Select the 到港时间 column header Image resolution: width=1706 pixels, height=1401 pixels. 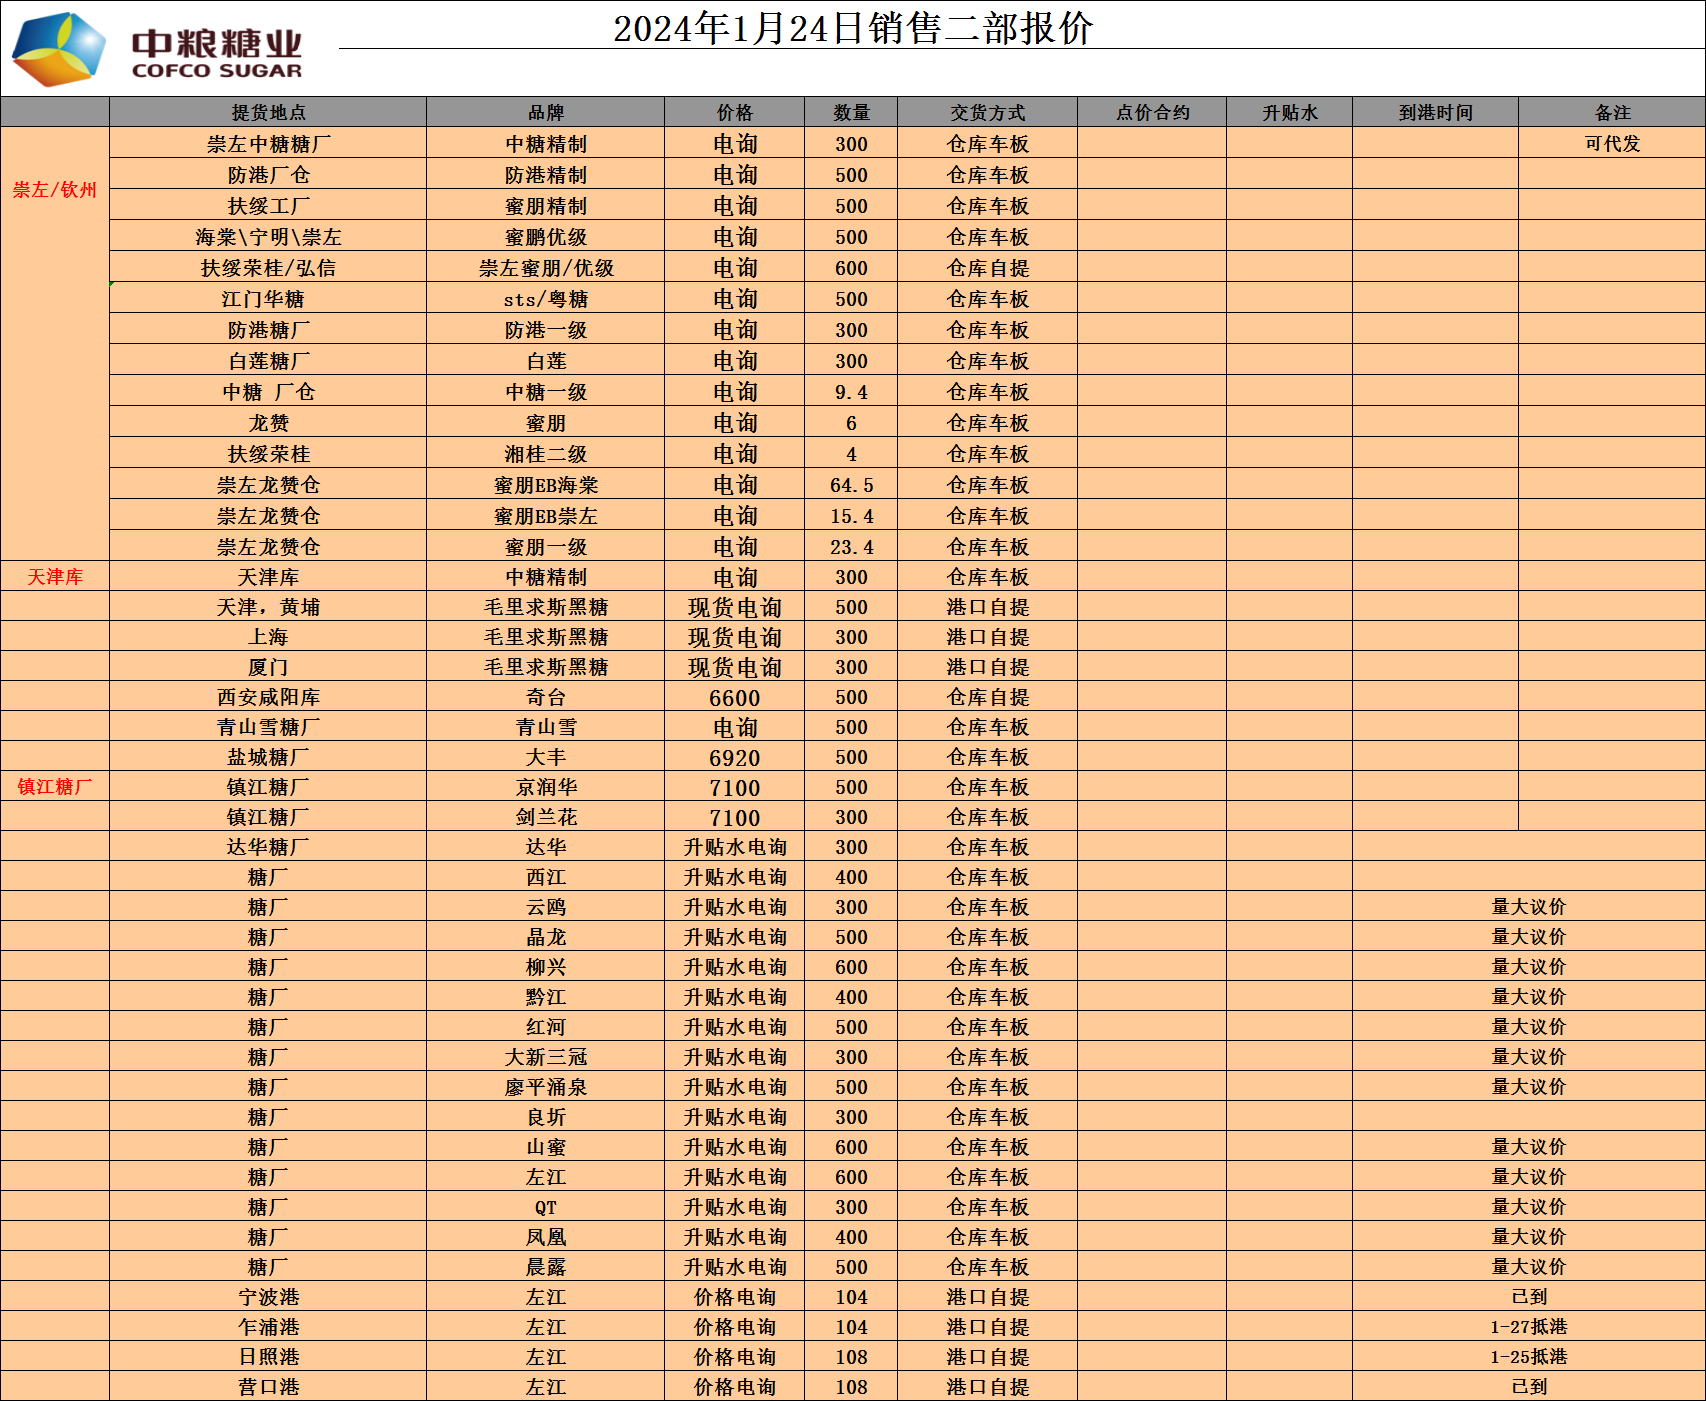point(1435,112)
